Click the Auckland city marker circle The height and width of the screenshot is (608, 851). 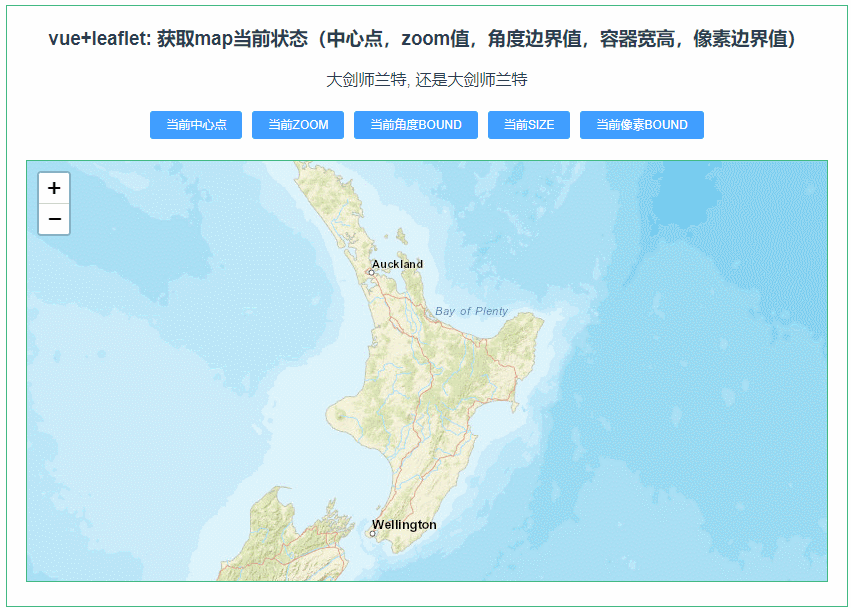372,273
